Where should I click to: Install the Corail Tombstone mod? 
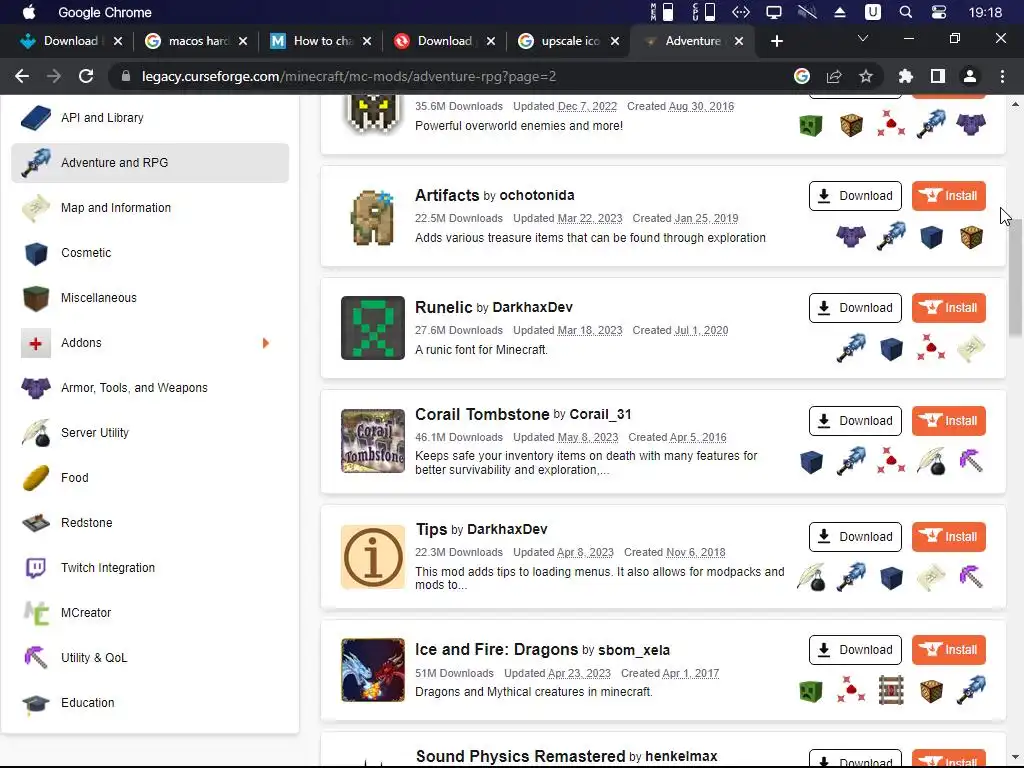(x=948, y=421)
